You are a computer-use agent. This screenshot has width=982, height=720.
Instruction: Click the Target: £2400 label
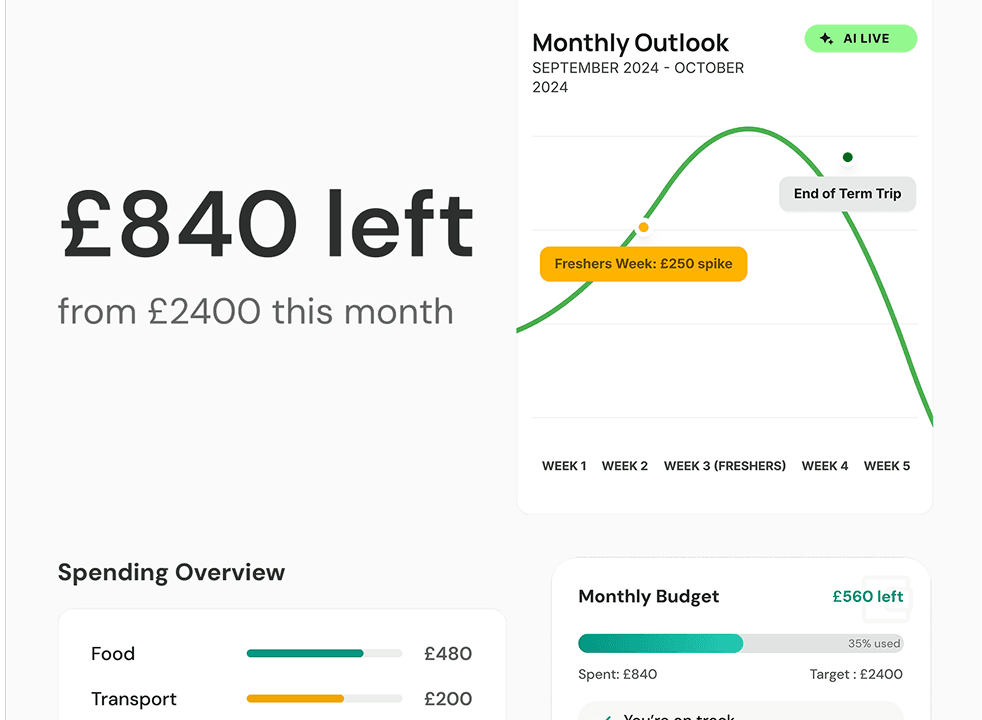coord(856,674)
